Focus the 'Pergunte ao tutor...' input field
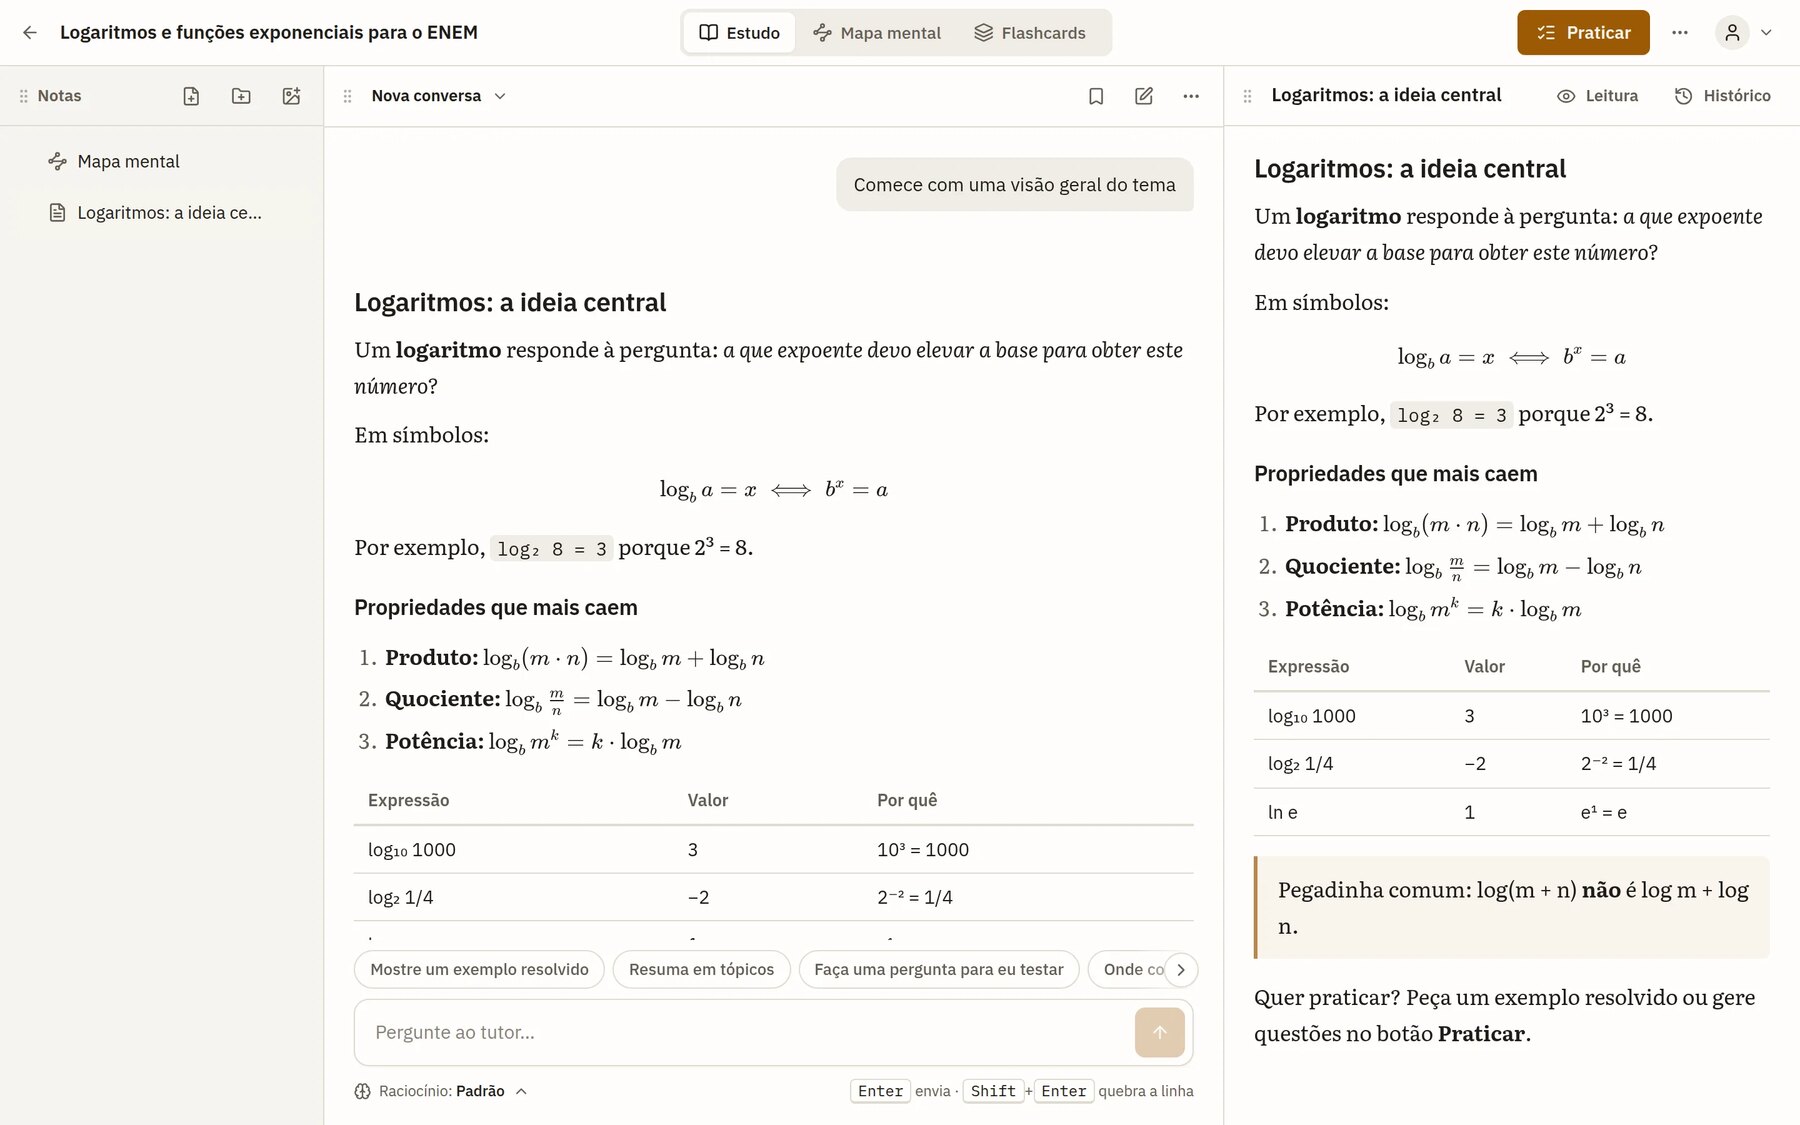 coord(744,1032)
